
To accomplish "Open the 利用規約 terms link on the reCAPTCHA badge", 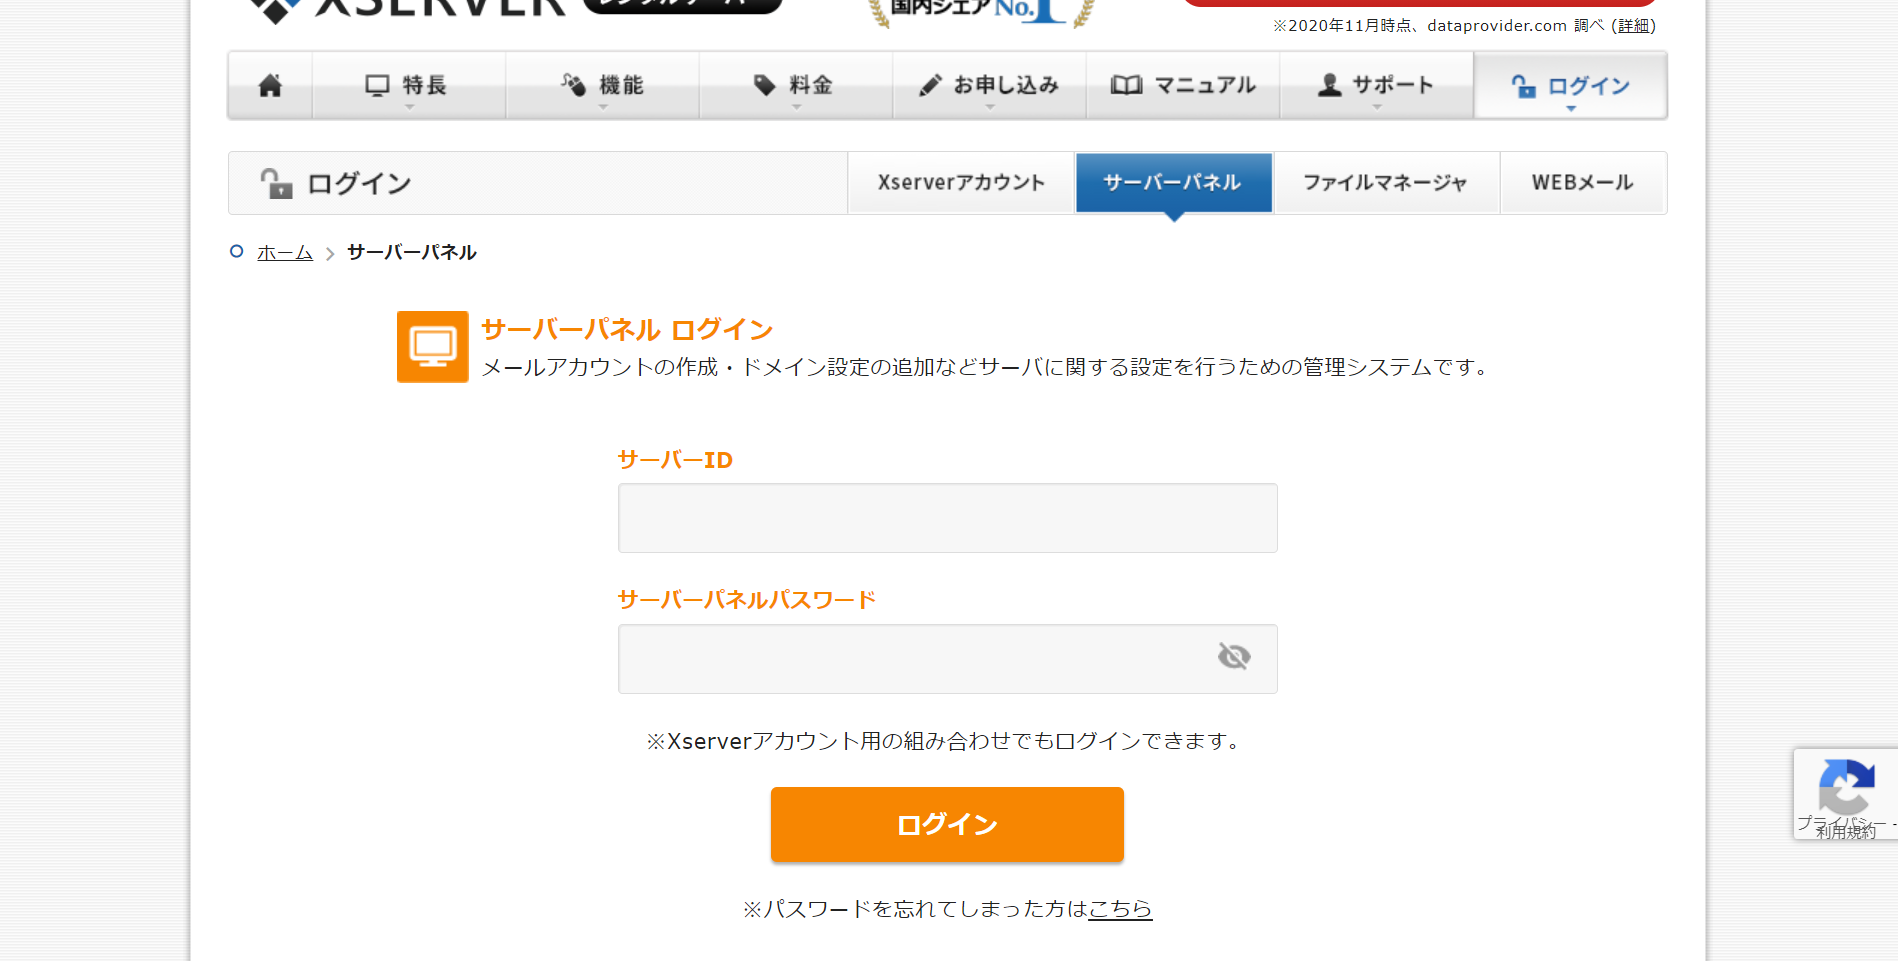I will 1846,832.
